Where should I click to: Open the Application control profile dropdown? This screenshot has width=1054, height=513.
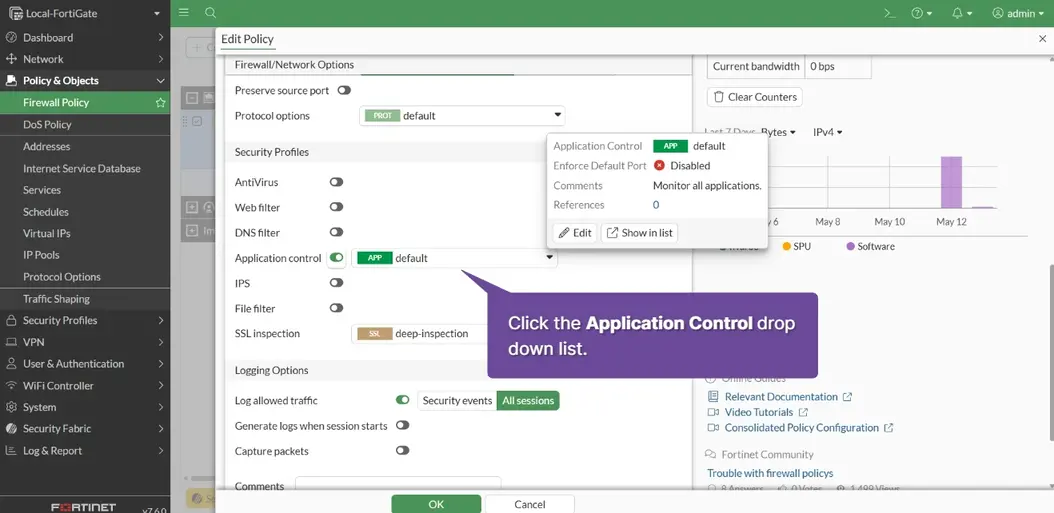tap(454, 258)
